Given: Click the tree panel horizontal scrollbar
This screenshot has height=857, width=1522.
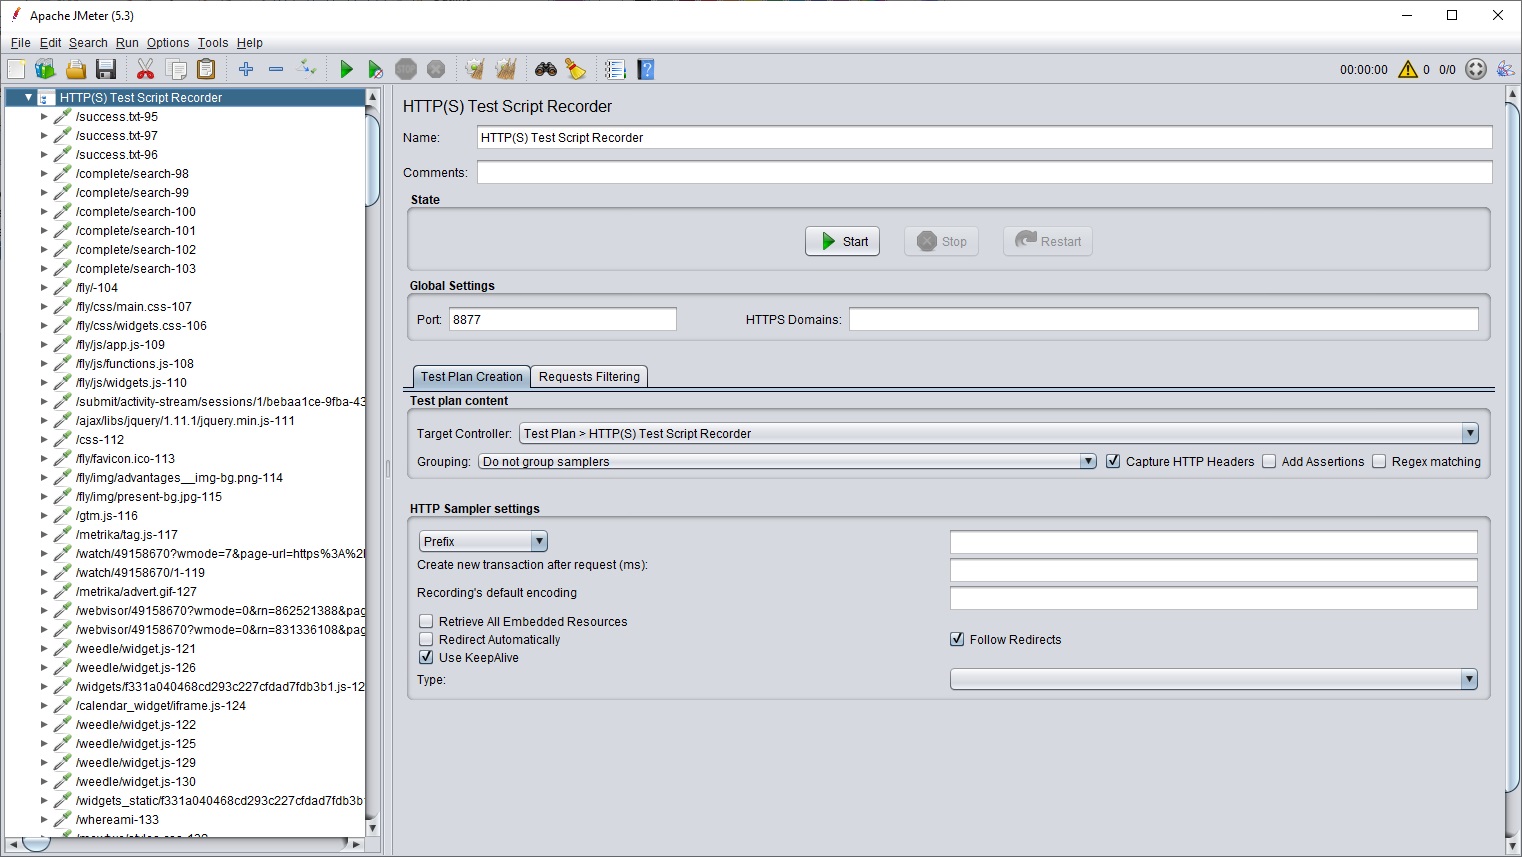Looking at the screenshot, I should pos(36,844).
